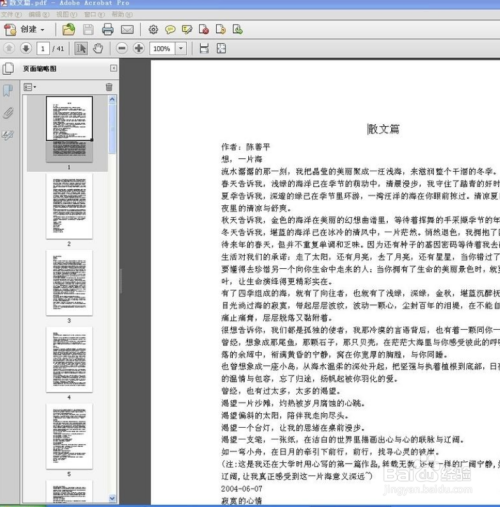Screen dimensions: 500x507
Task: Click the export PDF icon with green arrow
Action: tap(237, 29)
